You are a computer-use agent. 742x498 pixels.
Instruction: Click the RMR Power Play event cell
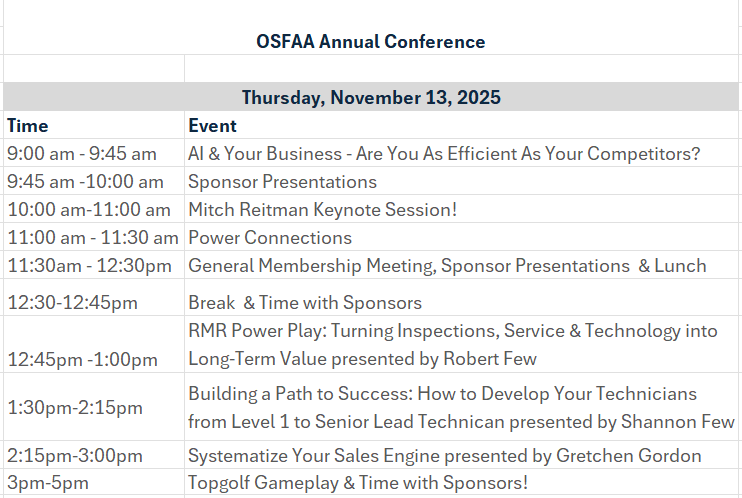click(452, 344)
